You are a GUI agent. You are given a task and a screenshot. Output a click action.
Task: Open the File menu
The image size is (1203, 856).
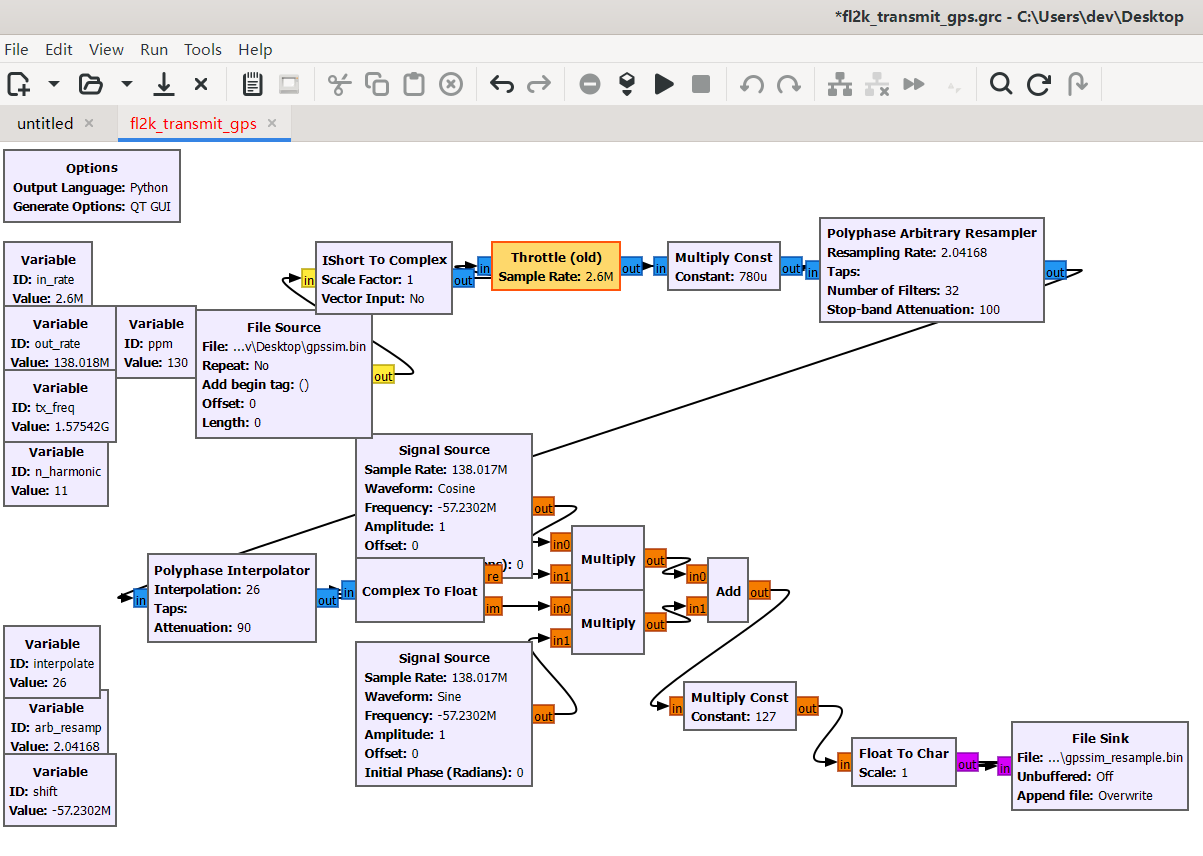16,49
